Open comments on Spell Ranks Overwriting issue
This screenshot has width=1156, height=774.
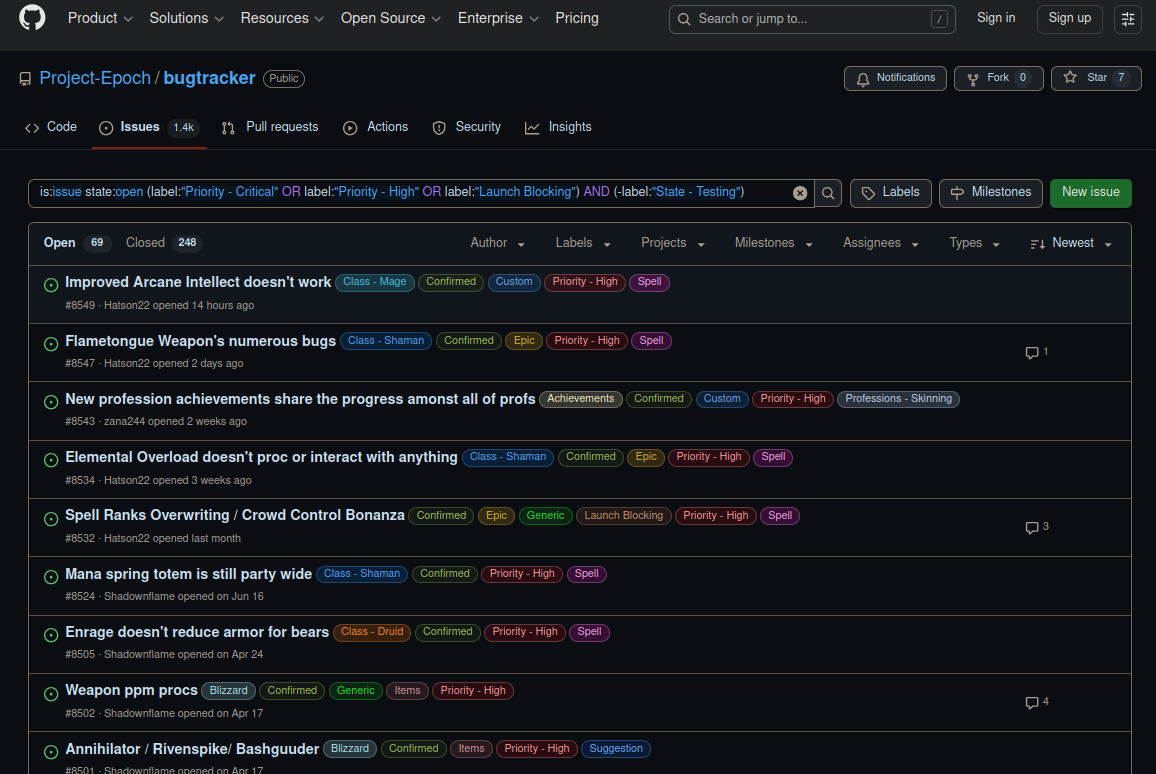click(x=1037, y=527)
